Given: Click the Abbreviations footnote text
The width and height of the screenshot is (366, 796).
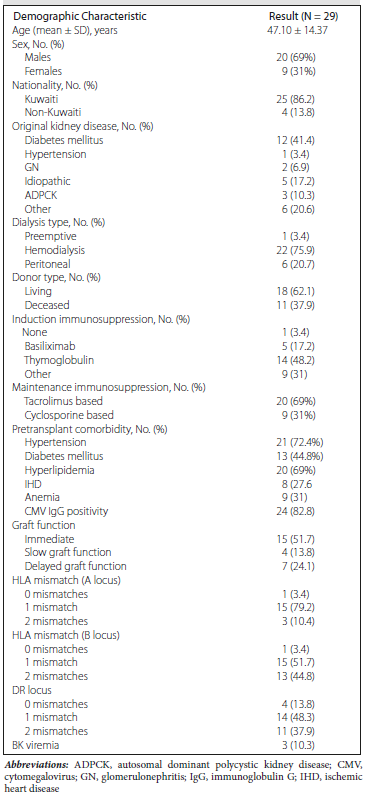Looking at the screenshot, I should click(x=183, y=777).
